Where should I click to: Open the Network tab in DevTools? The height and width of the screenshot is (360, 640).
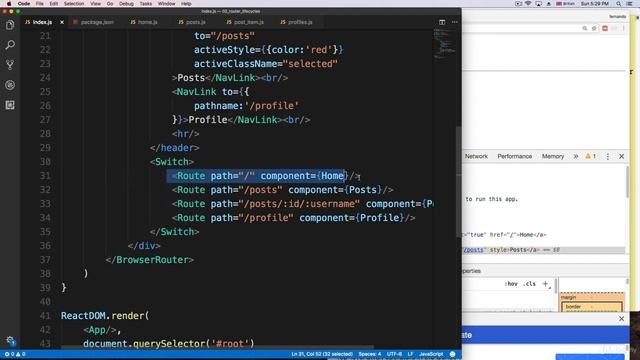[x=476, y=156]
